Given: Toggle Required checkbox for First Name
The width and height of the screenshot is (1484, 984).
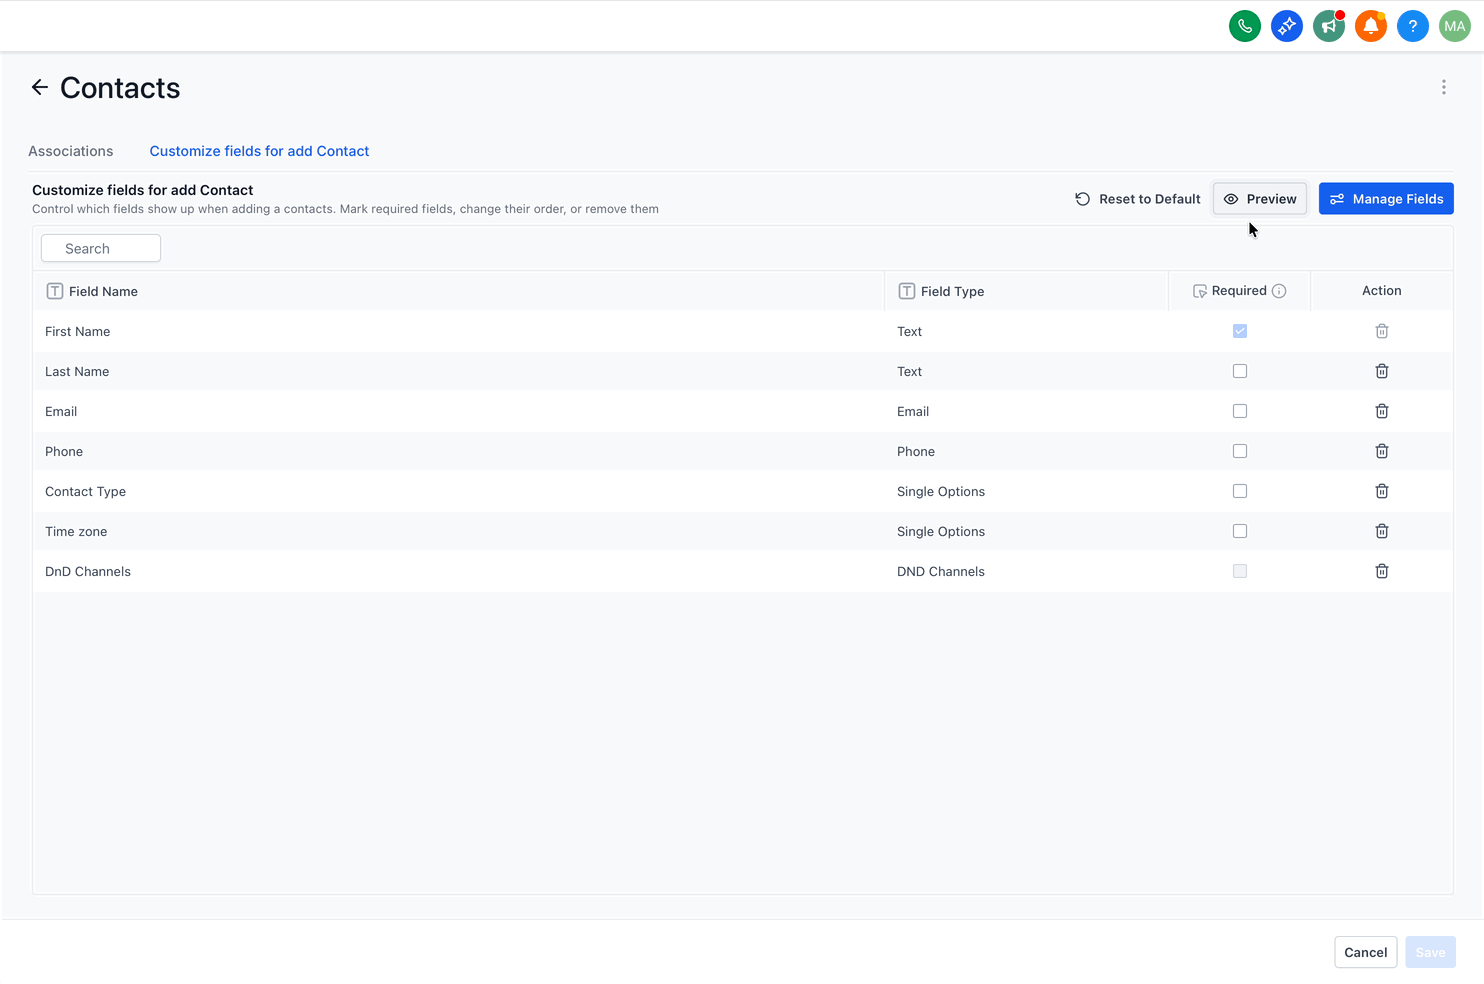Looking at the screenshot, I should pos(1240,331).
